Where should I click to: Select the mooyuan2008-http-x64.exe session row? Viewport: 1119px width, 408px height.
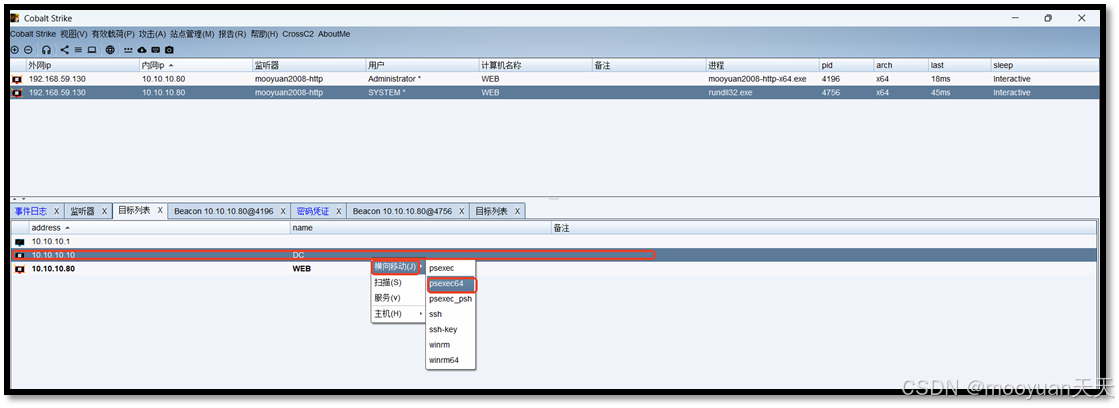click(555, 79)
